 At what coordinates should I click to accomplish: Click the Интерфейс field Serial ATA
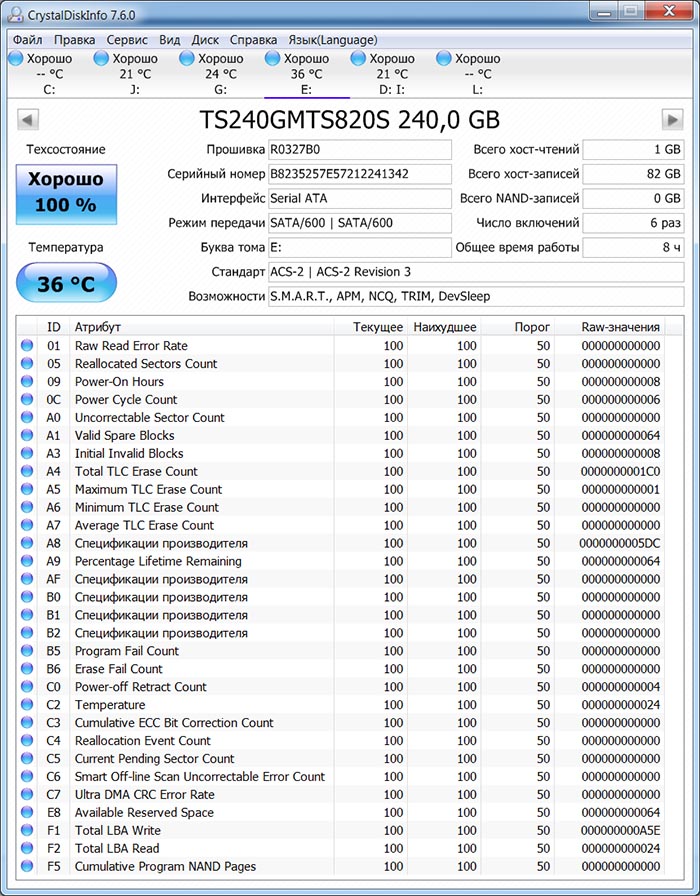point(360,198)
